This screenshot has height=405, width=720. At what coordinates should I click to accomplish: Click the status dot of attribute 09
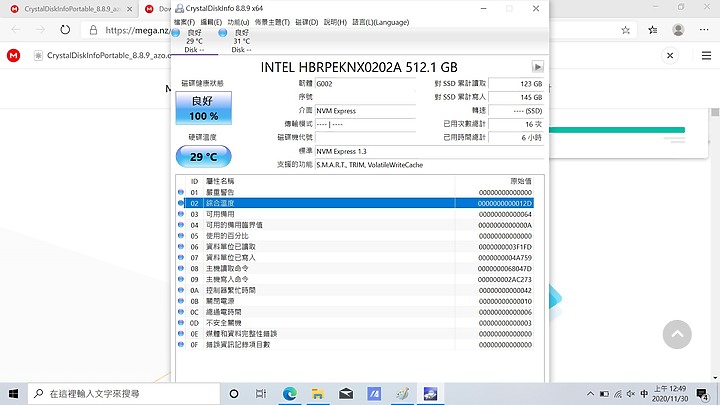[x=180, y=279]
